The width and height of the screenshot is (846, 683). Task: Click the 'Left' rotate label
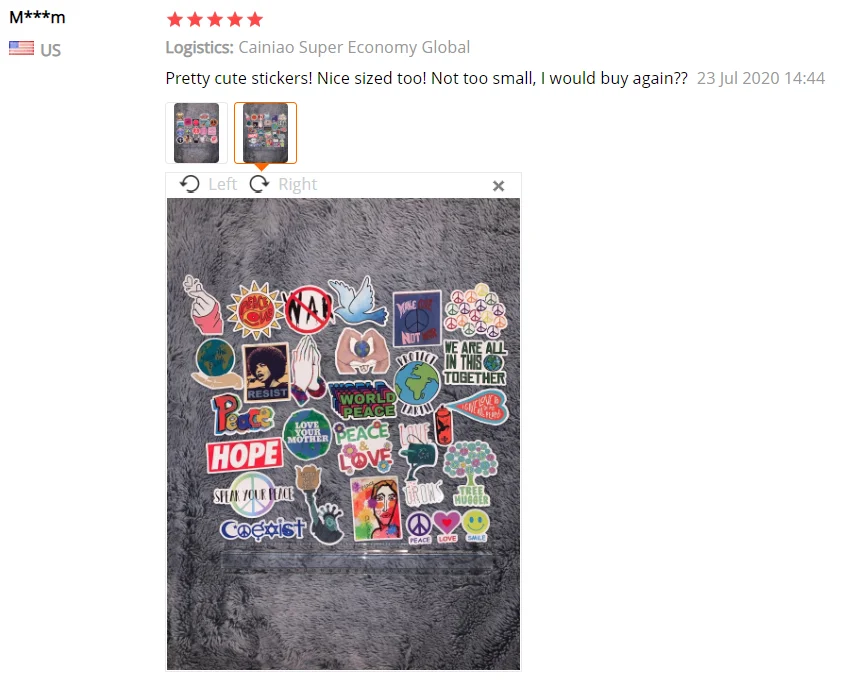[x=223, y=185]
